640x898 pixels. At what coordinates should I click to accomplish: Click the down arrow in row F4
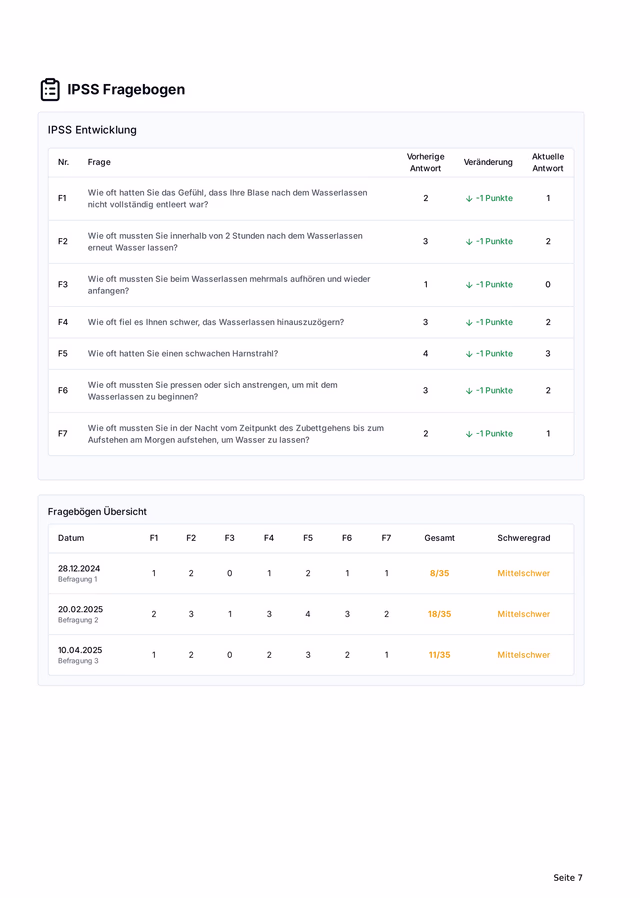click(x=469, y=322)
